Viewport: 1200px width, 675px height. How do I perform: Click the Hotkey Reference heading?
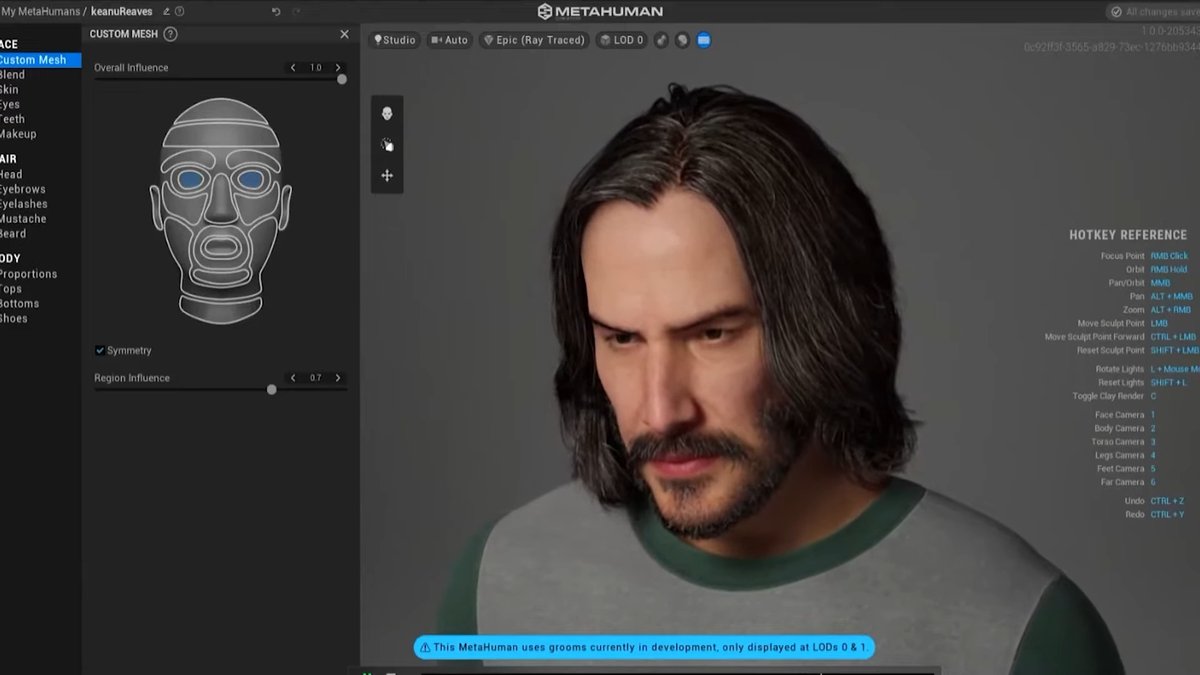[x=1128, y=235]
